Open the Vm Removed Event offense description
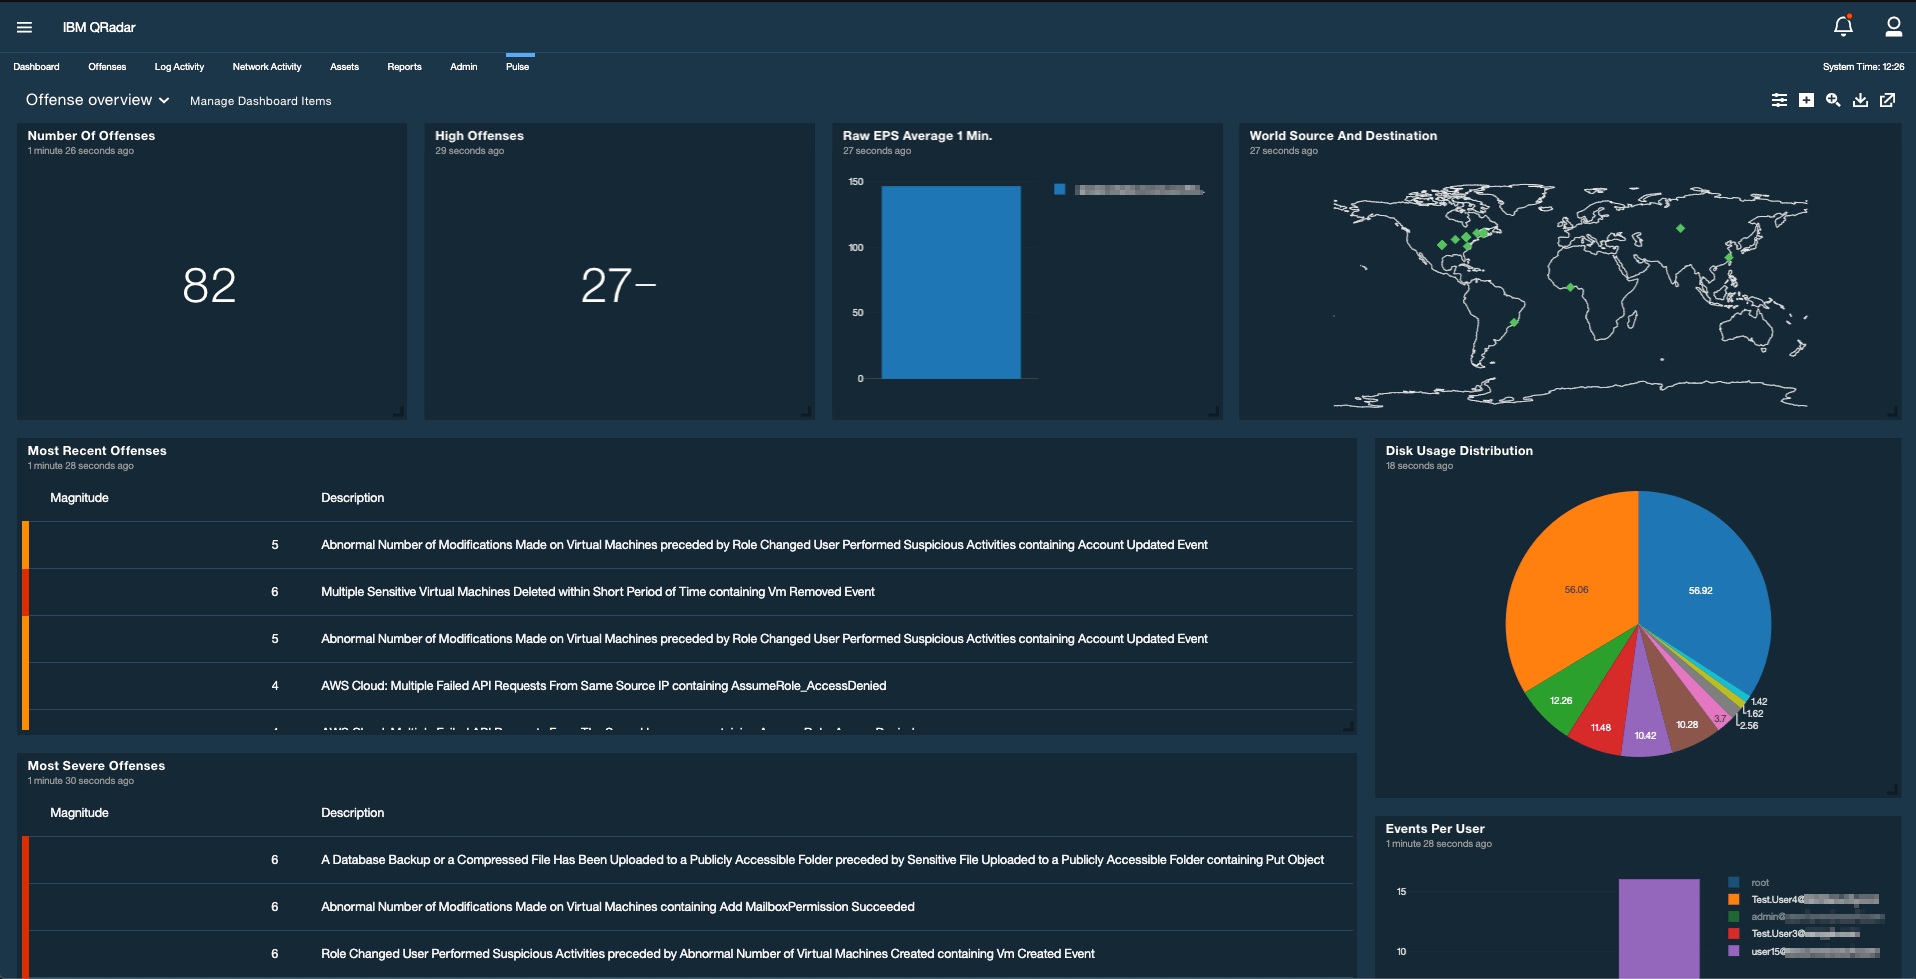Image resolution: width=1916 pixels, height=979 pixels. tap(597, 591)
